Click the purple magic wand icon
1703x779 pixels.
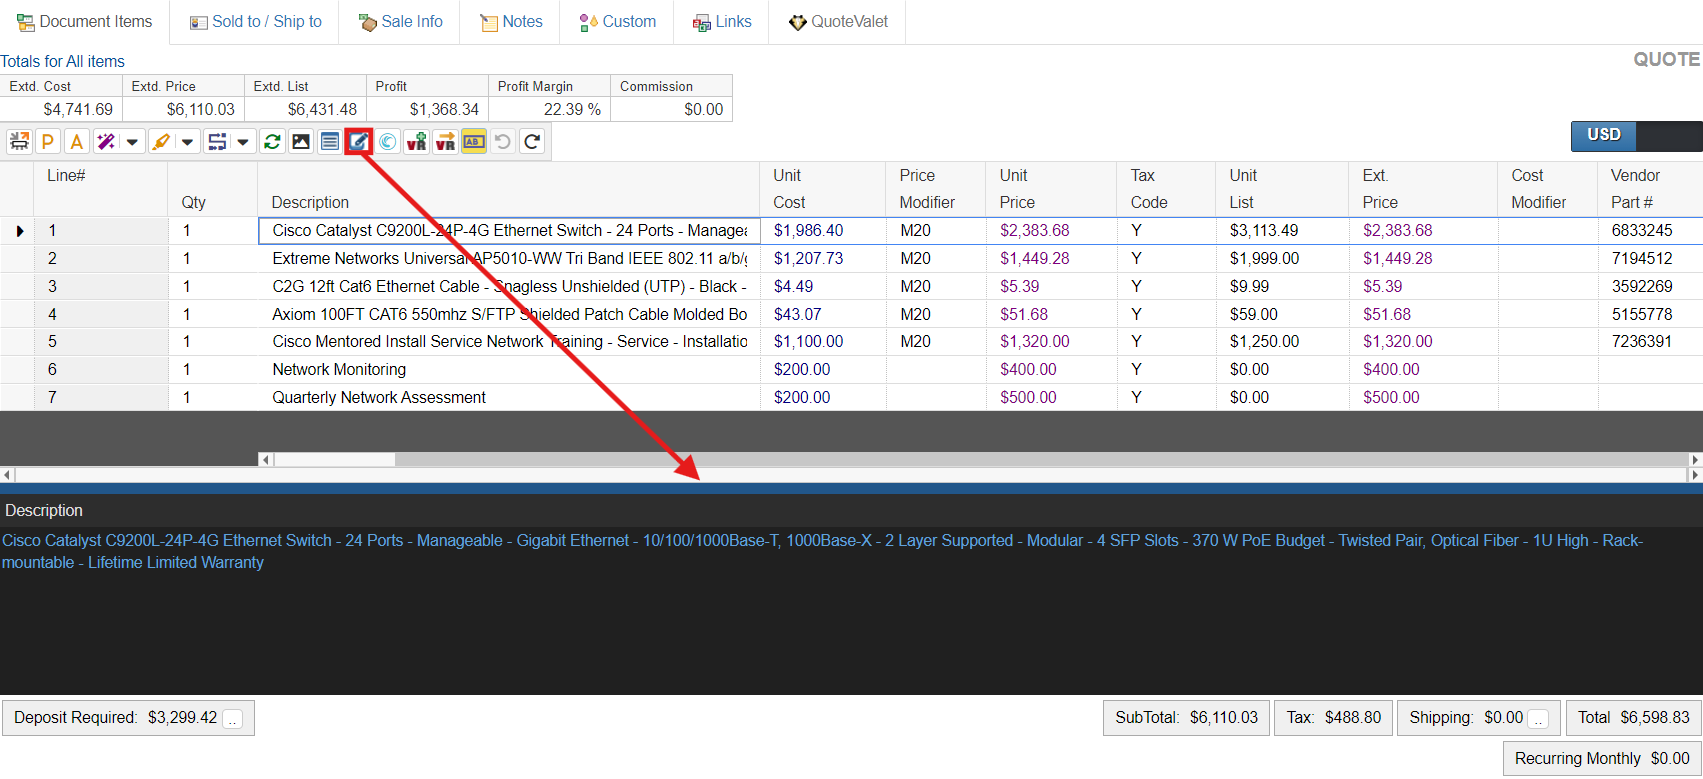tap(106, 142)
